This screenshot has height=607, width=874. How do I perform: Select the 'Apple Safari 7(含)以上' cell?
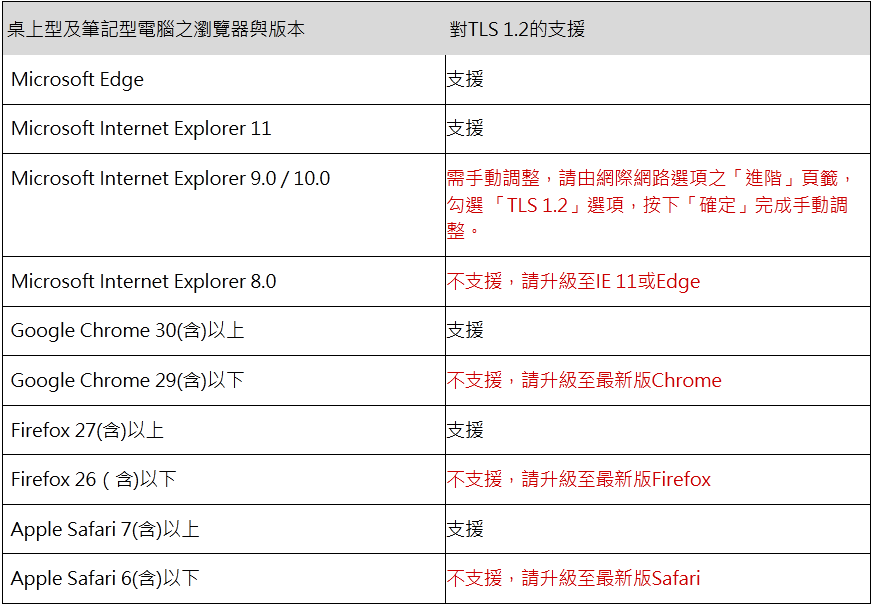[224, 529]
